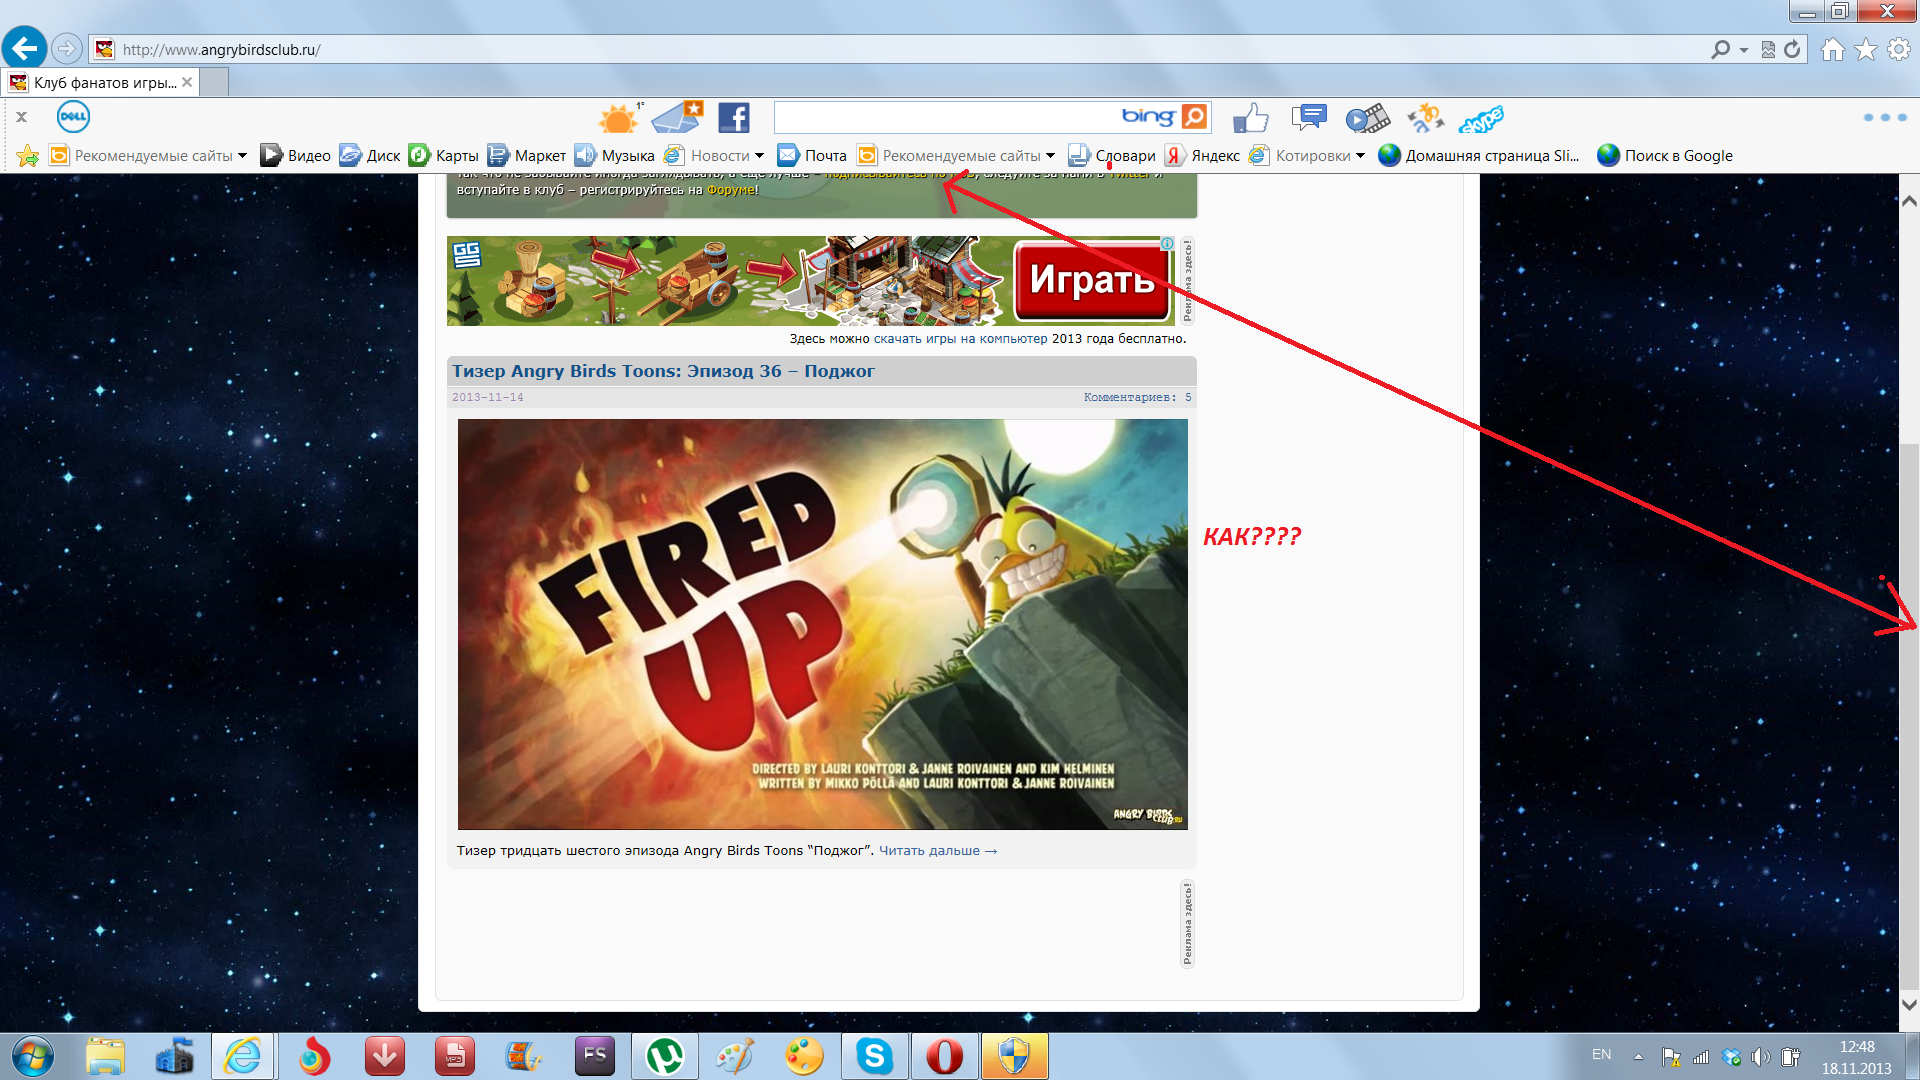Open the Windows Start button
The width and height of the screenshot is (1920, 1080).
[32, 1056]
